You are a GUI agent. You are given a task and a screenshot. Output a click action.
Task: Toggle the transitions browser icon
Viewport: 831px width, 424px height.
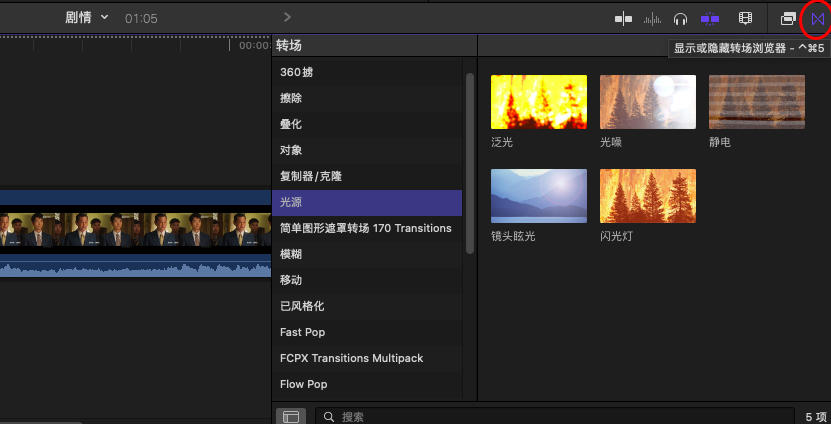coord(818,19)
